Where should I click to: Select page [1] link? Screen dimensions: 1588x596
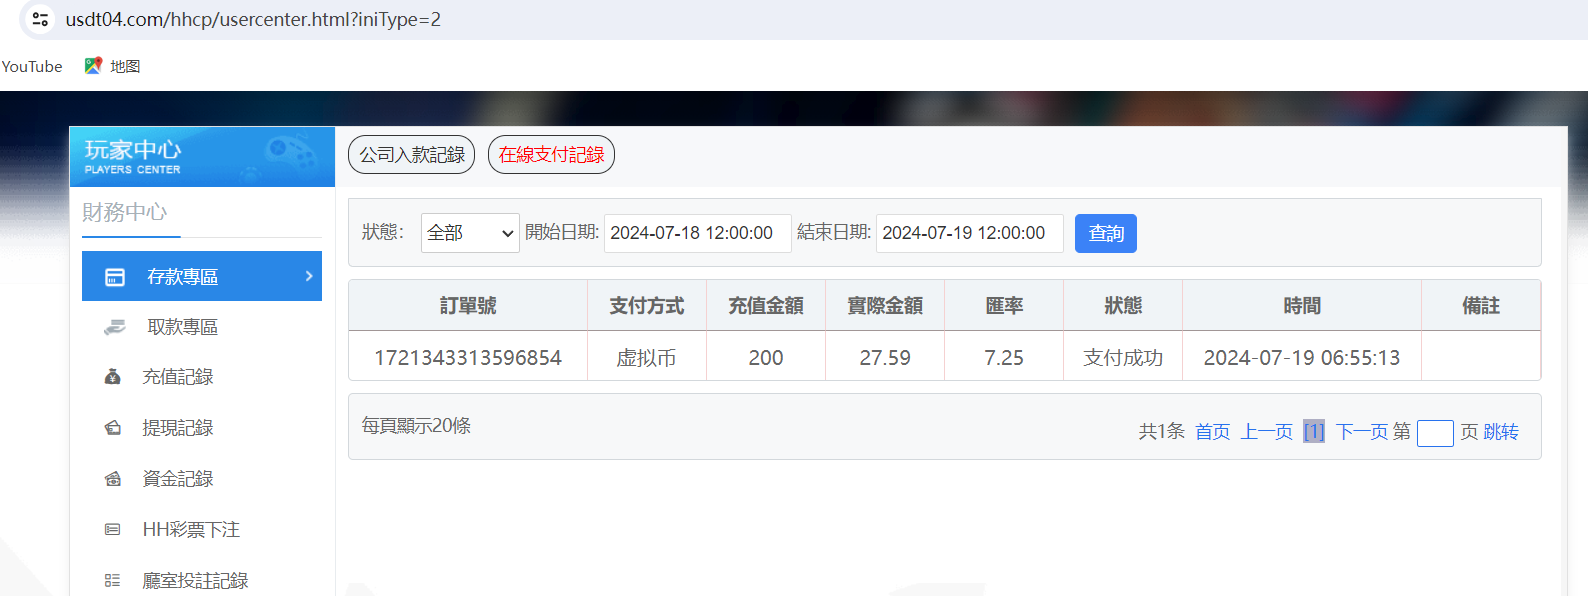tap(1314, 432)
